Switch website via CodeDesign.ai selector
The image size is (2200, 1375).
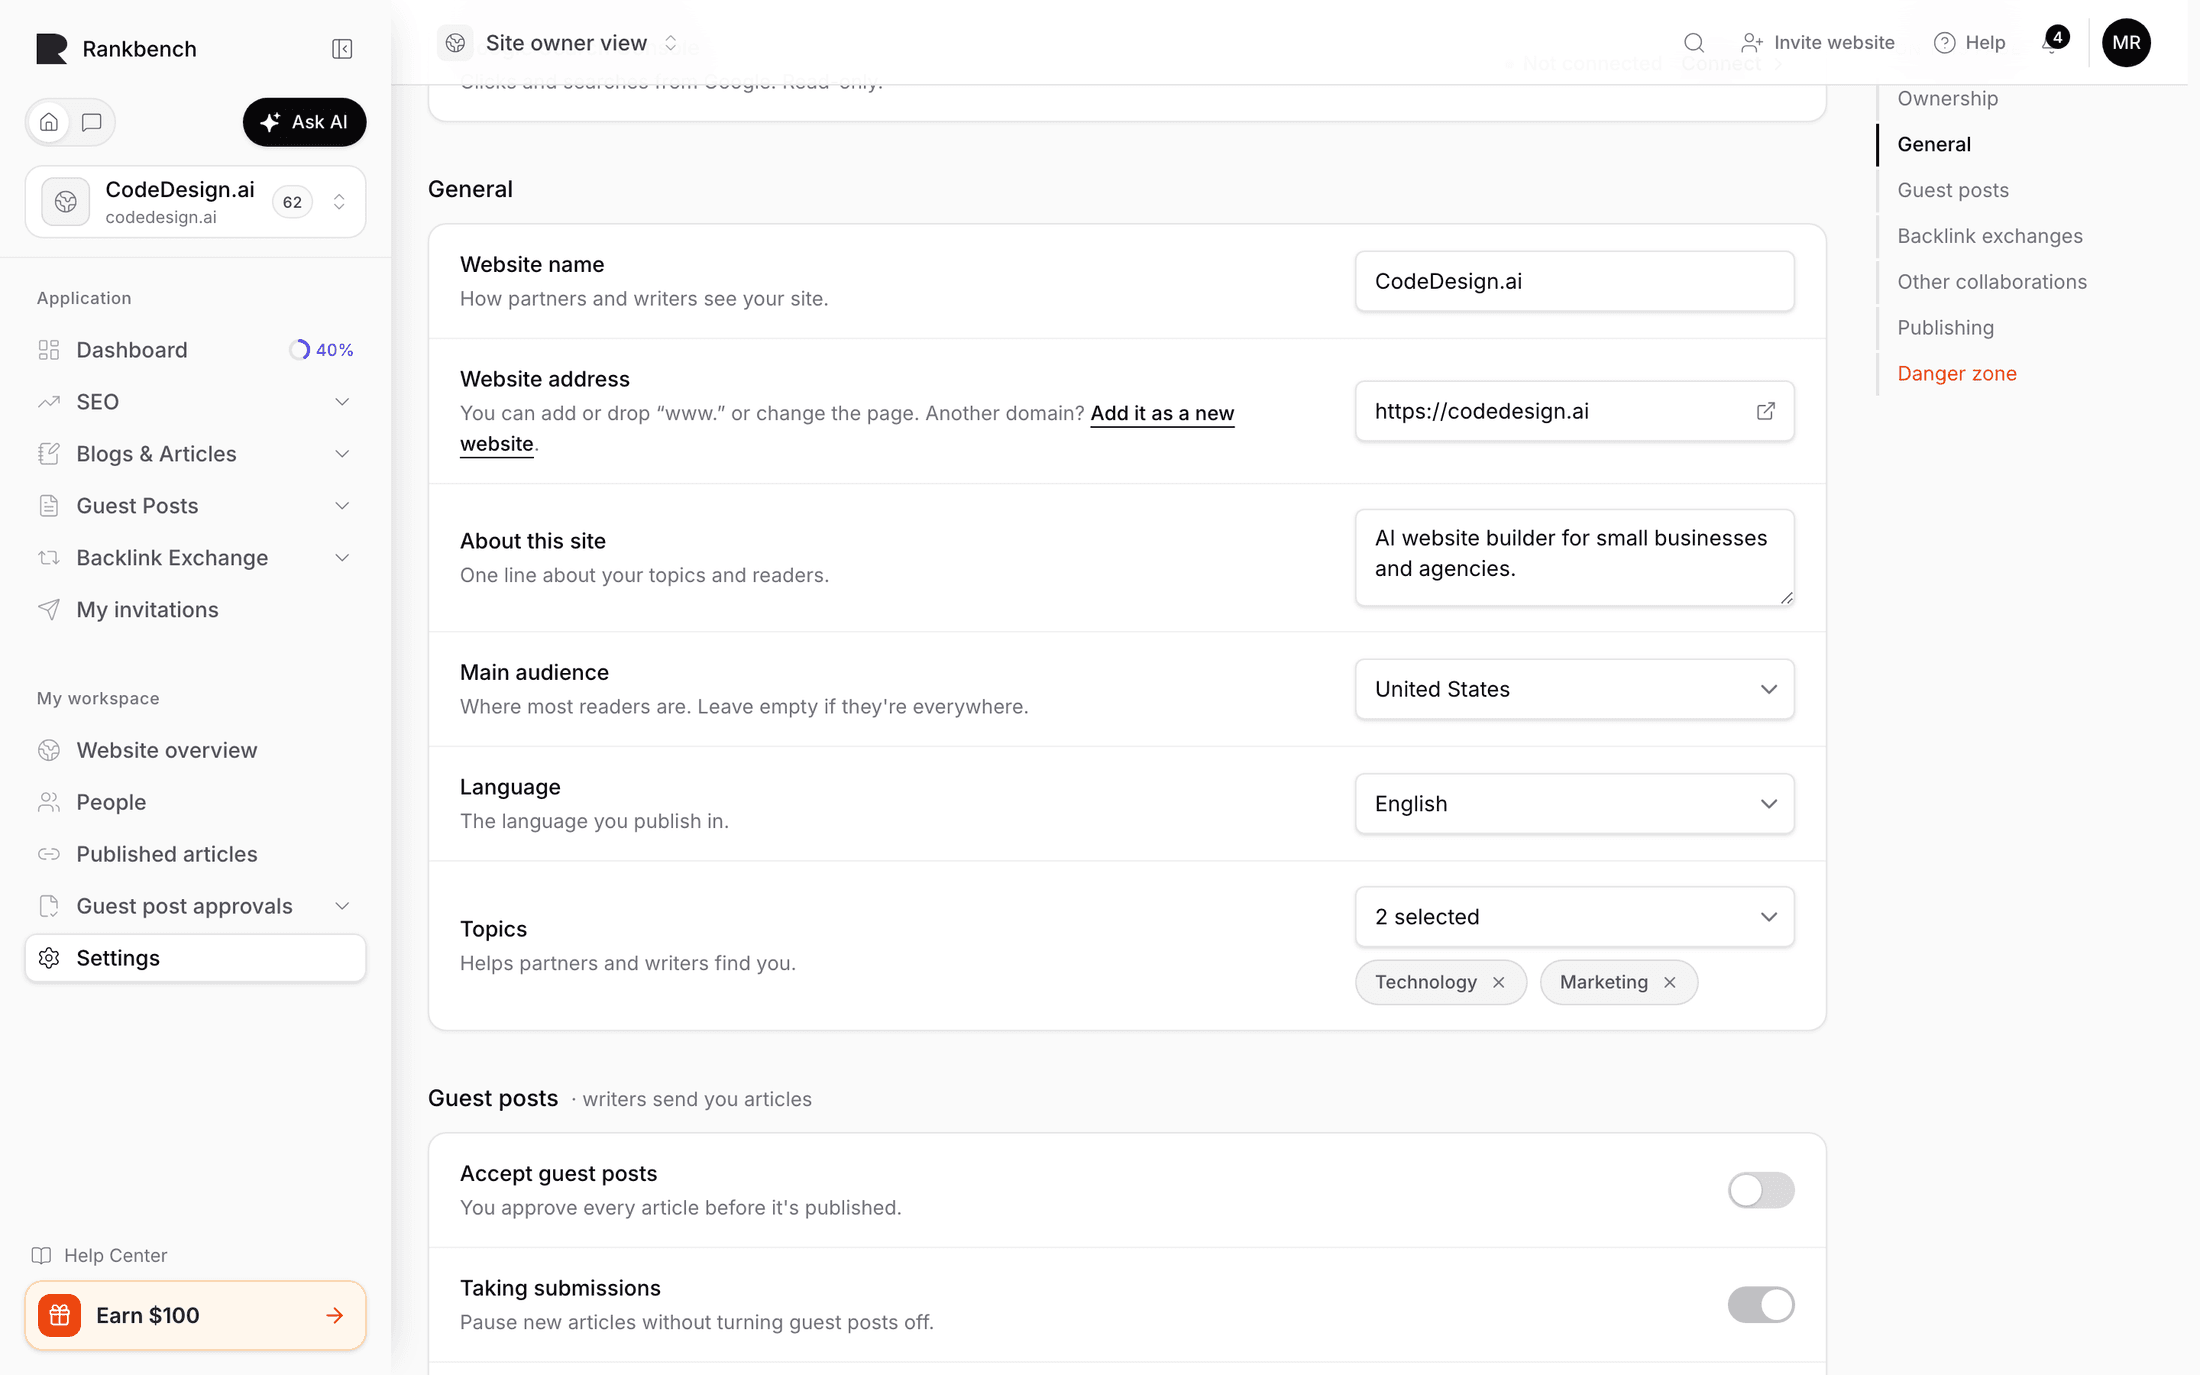[x=195, y=202]
